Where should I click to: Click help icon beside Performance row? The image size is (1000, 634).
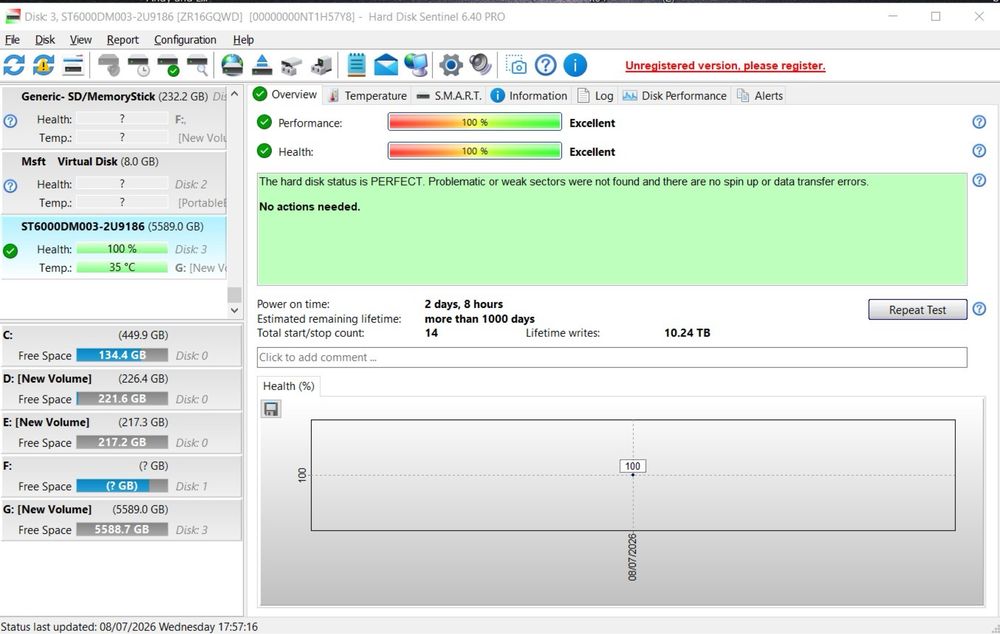coord(979,122)
